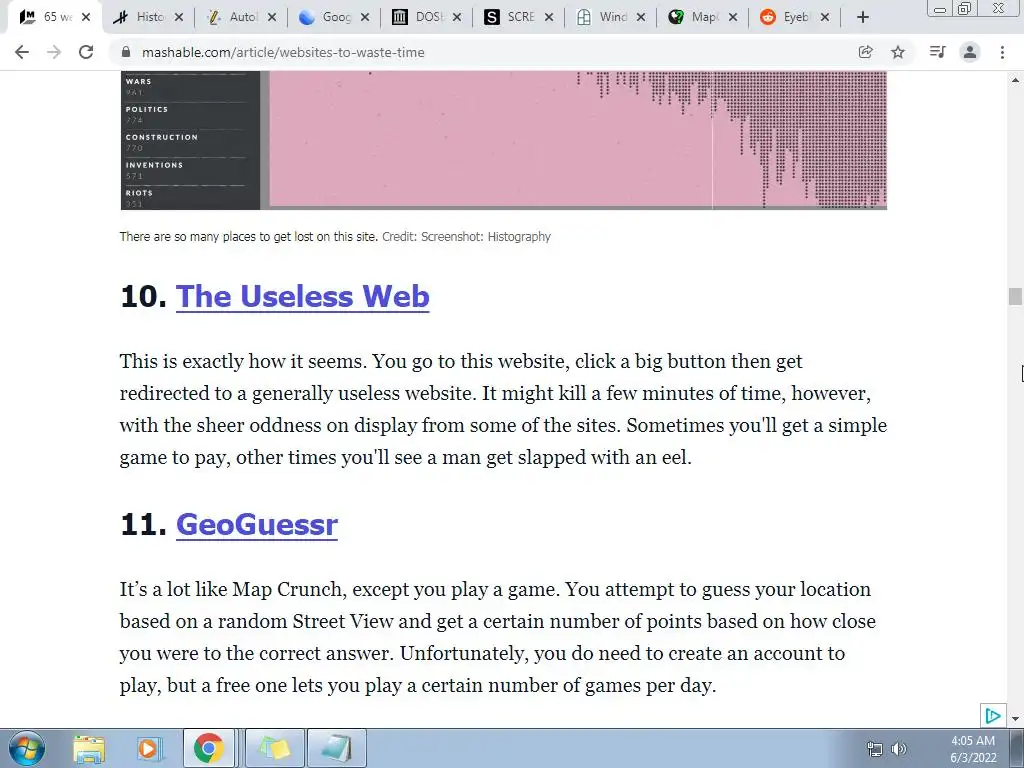1024x768 pixels.
Task: Click the Histography image caption text
Action: [335, 236]
